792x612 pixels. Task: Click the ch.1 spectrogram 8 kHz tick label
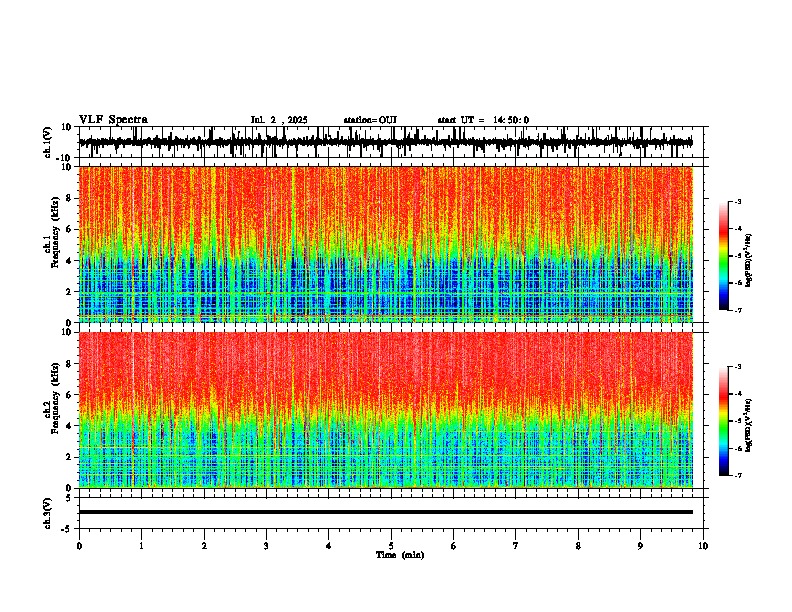69,198
